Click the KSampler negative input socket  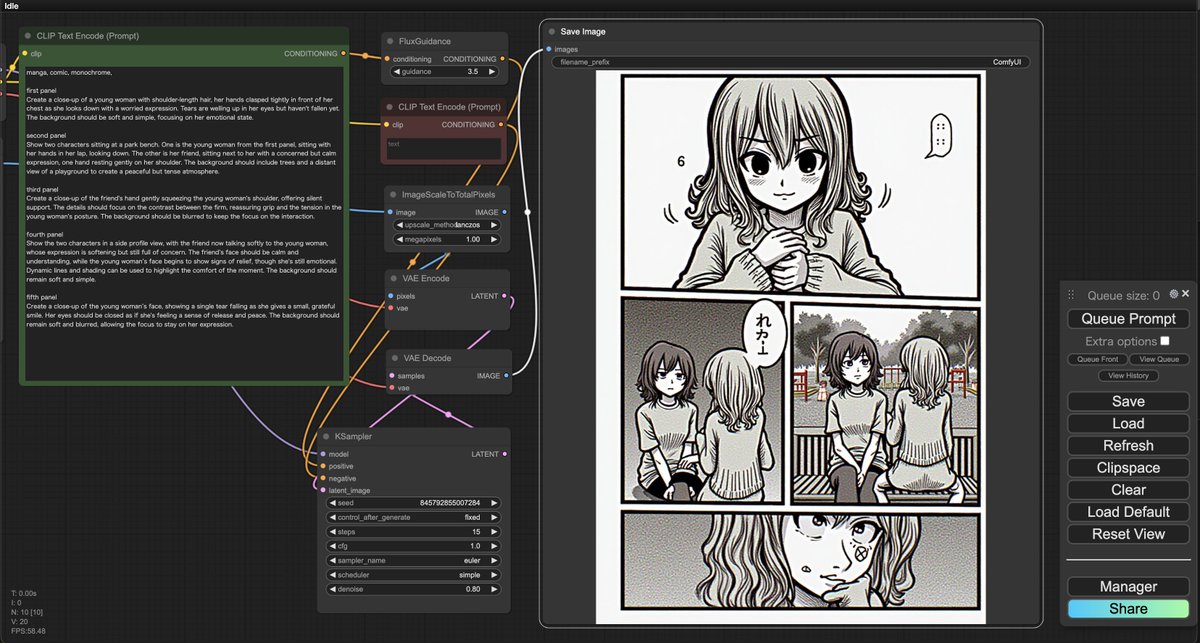322,478
